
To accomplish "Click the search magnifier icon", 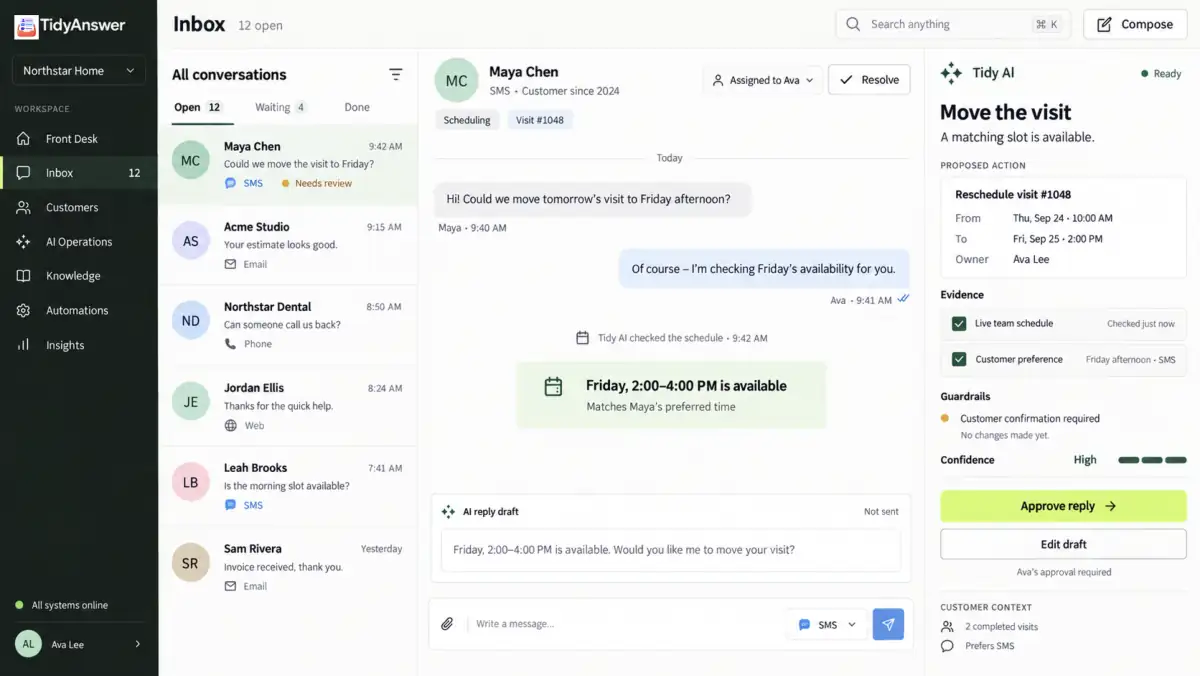I will pos(853,24).
